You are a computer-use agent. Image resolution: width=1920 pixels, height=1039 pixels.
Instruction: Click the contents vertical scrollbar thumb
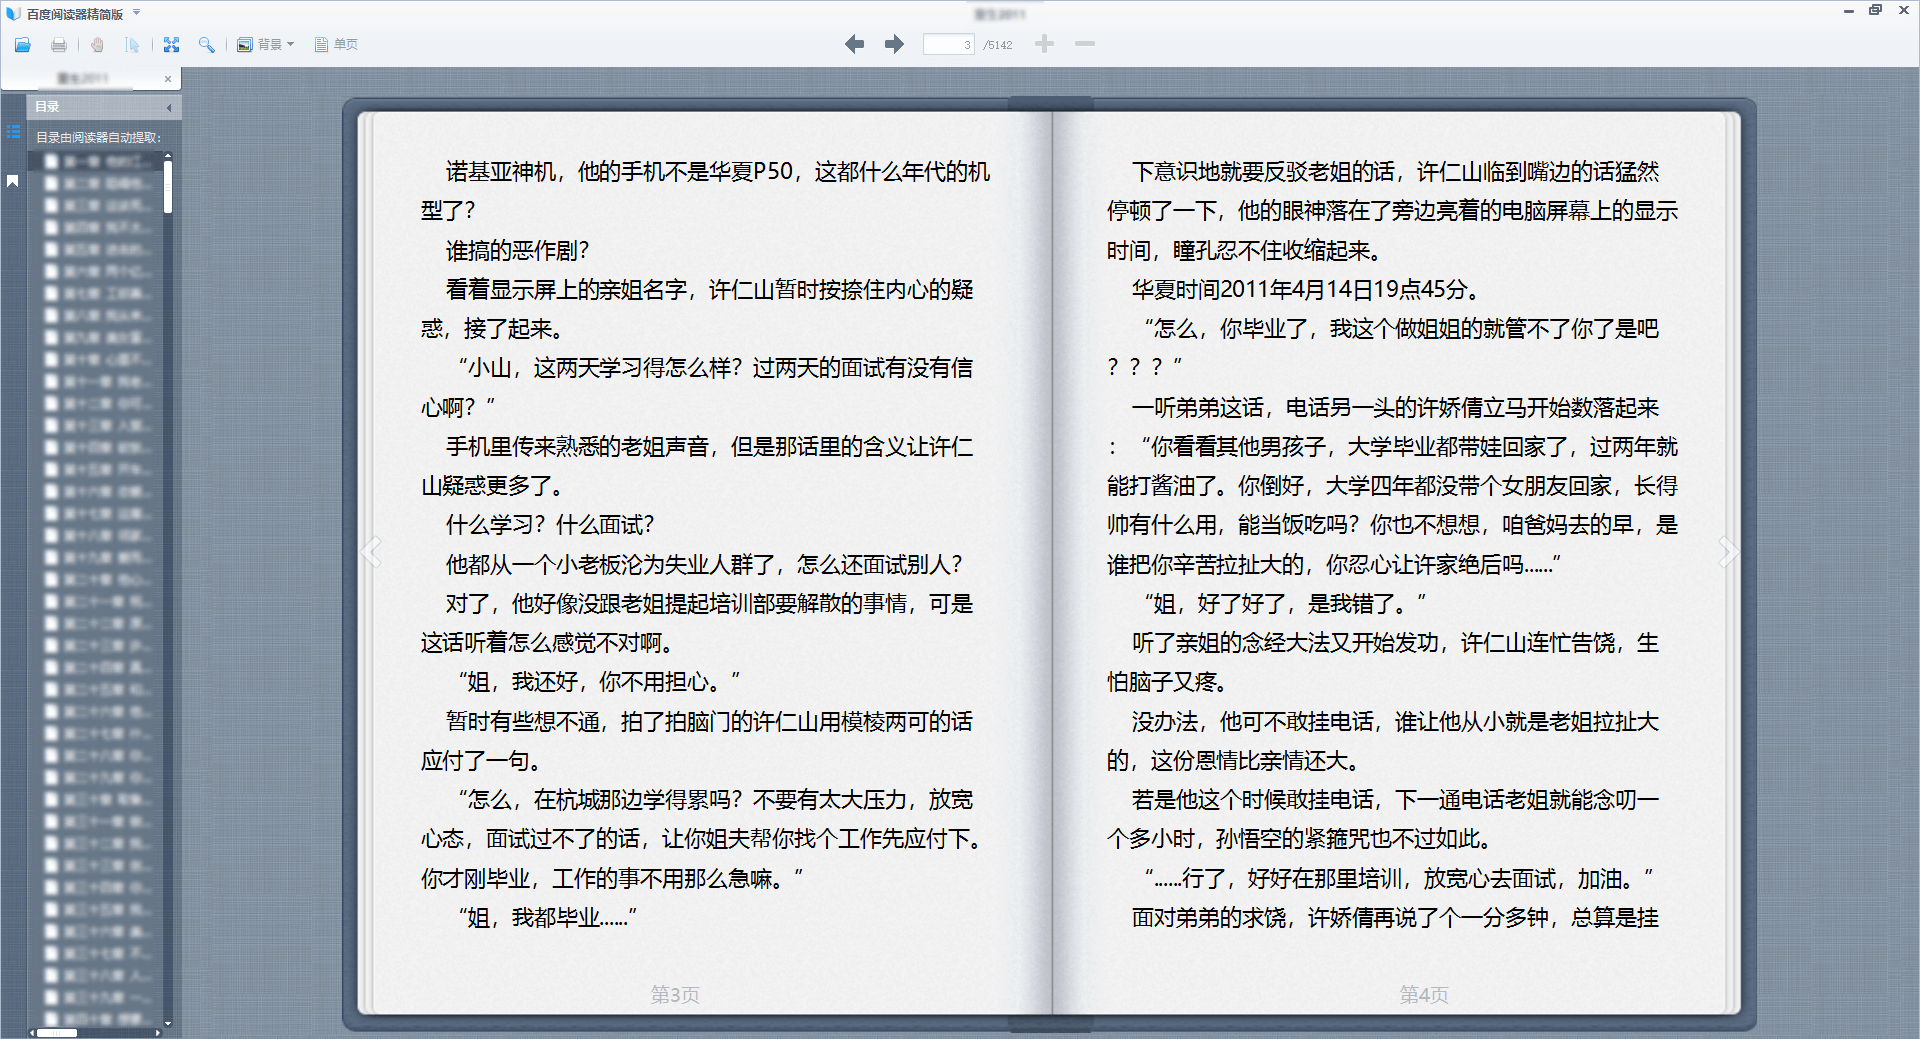[168, 187]
